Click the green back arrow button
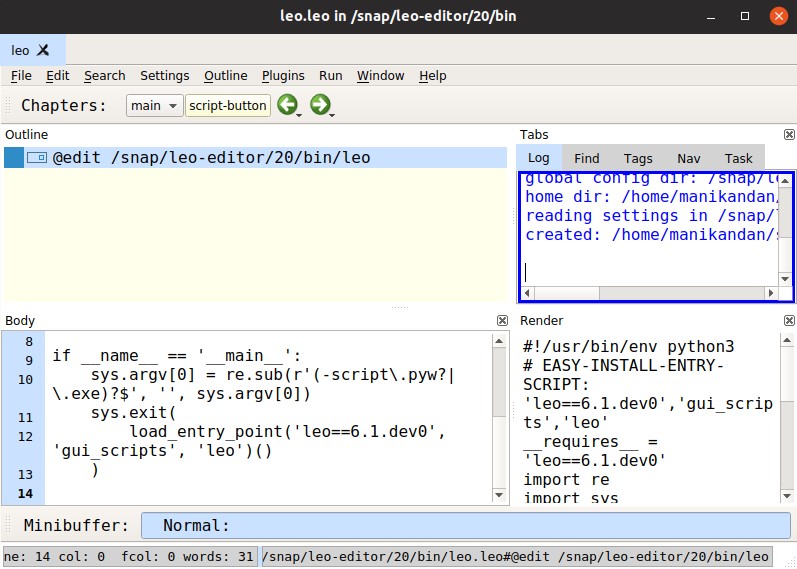 288,105
